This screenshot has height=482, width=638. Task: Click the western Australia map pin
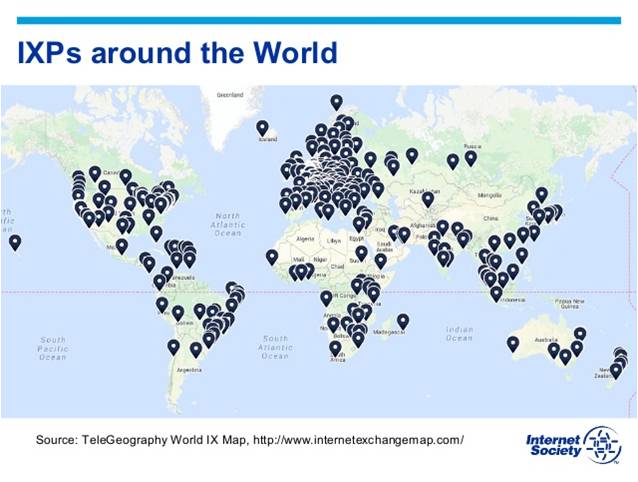(513, 343)
